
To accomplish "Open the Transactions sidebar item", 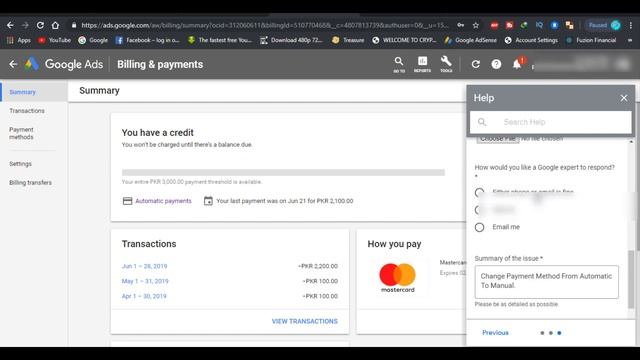I will pyautogui.click(x=27, y=111).
